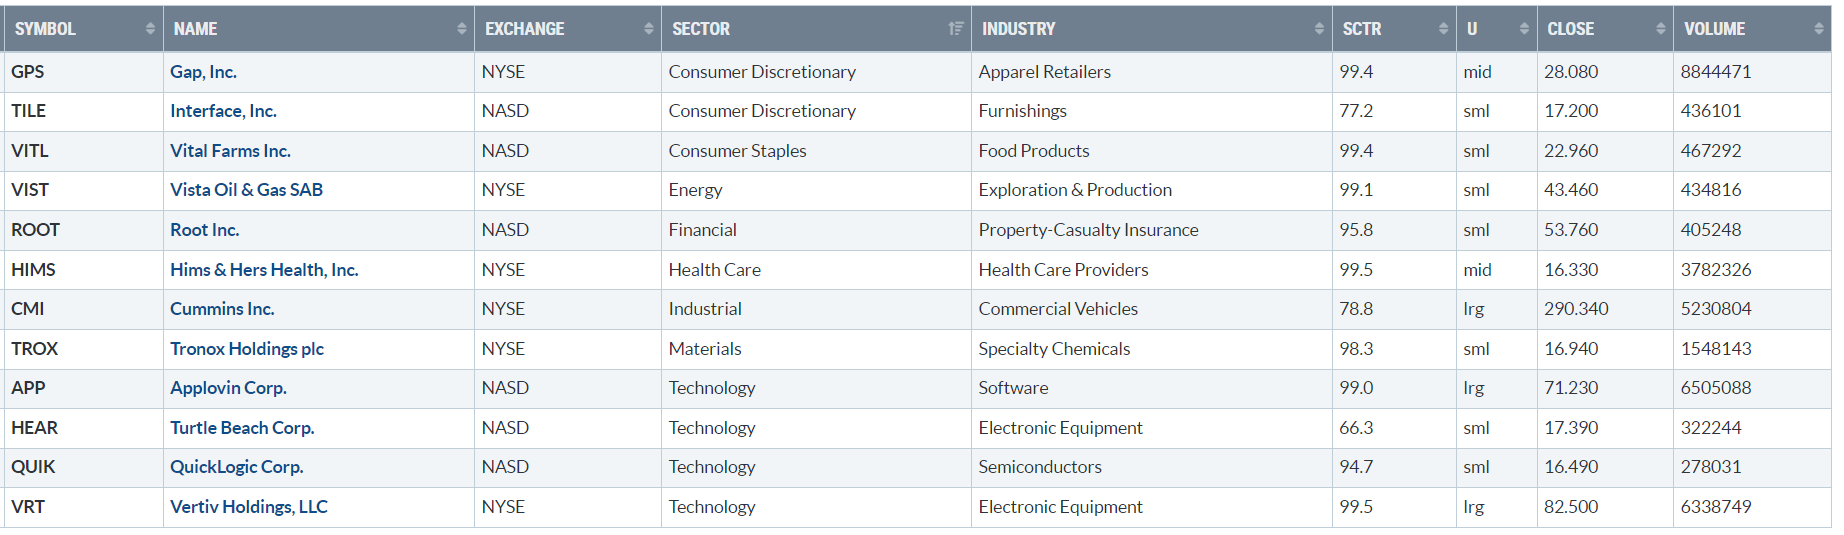Open the Gap, Inc. link
Viewport: 1844px width, 535px height.
[203, 72]
